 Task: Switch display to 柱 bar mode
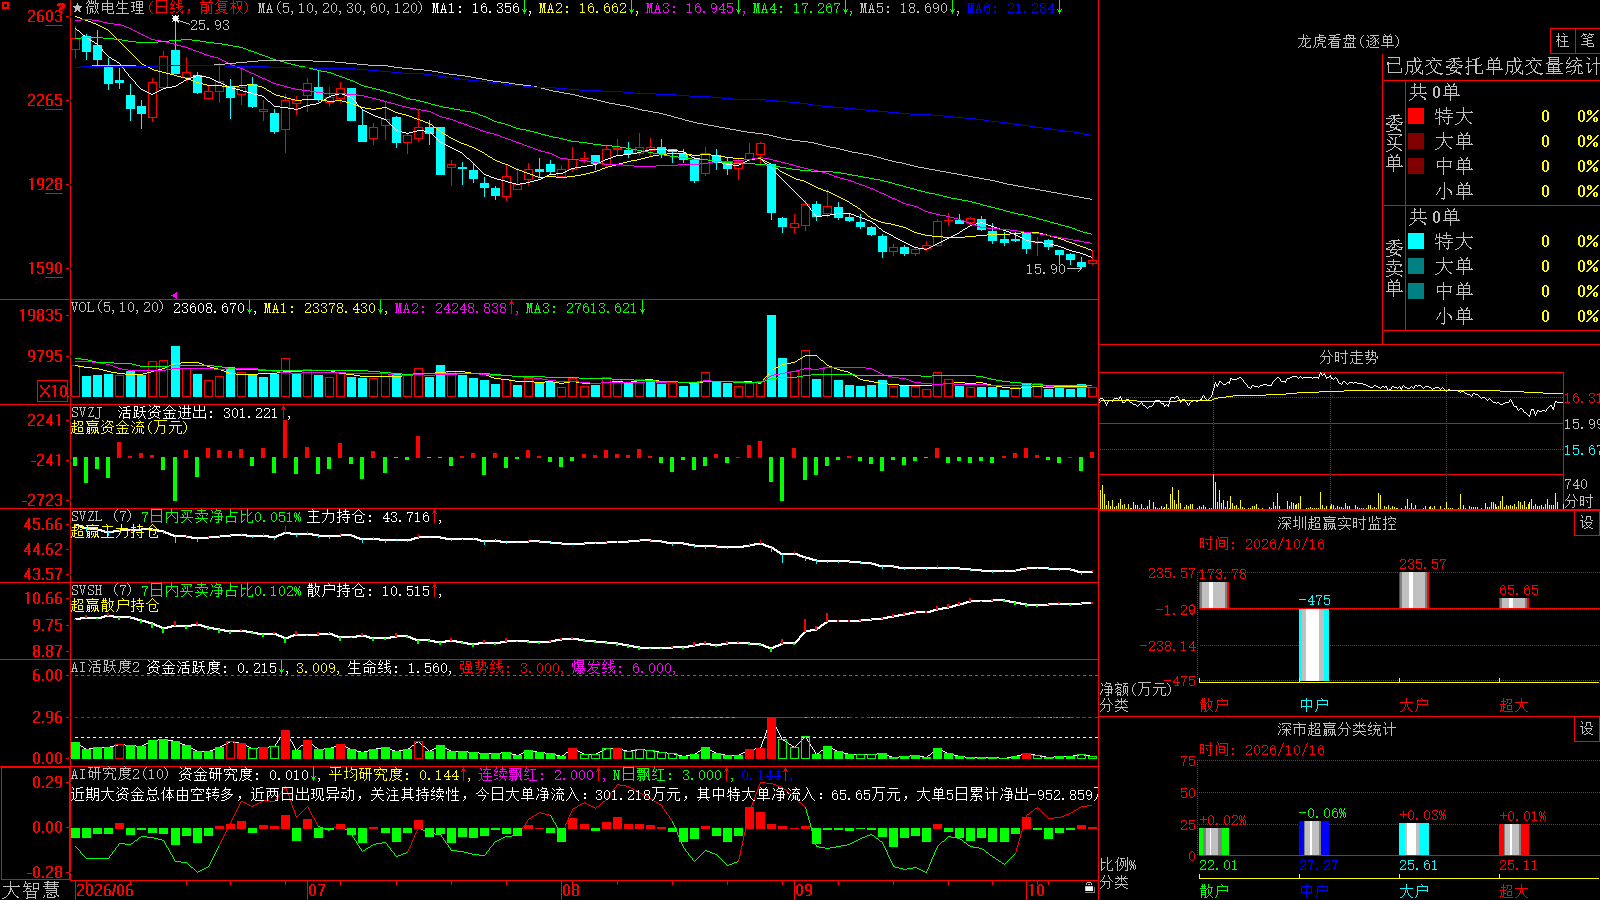[x=1562, y=41]
